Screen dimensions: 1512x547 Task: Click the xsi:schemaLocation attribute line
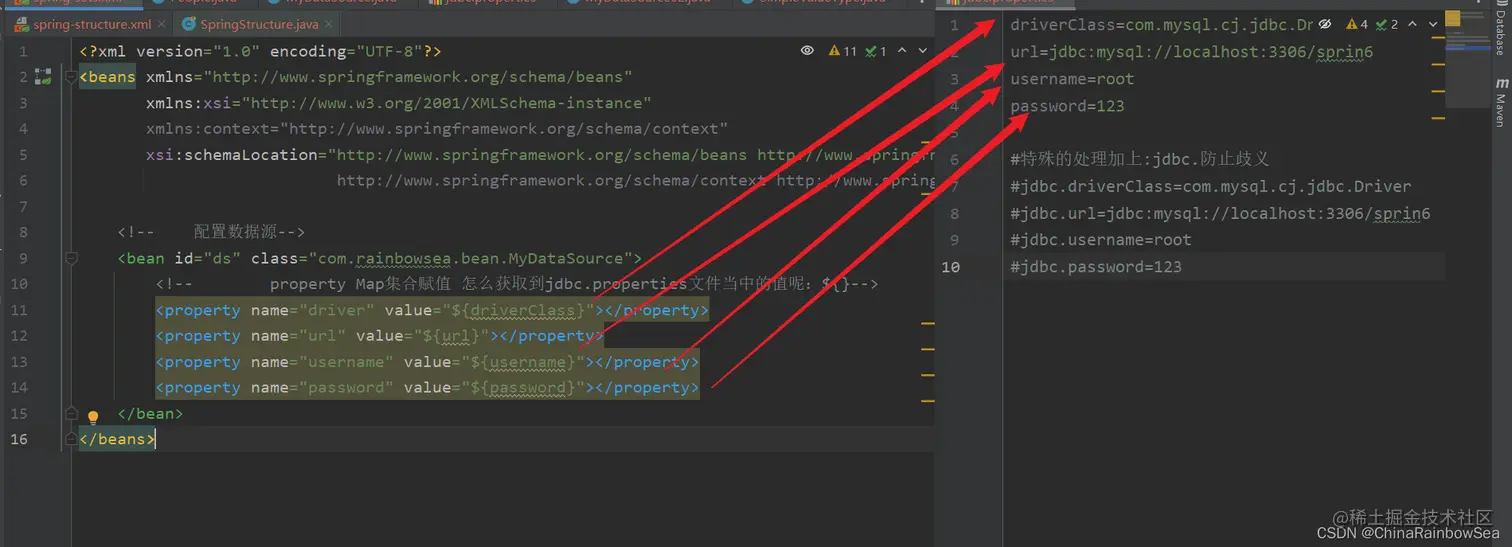pyautogui.click(x=540, y=155)
